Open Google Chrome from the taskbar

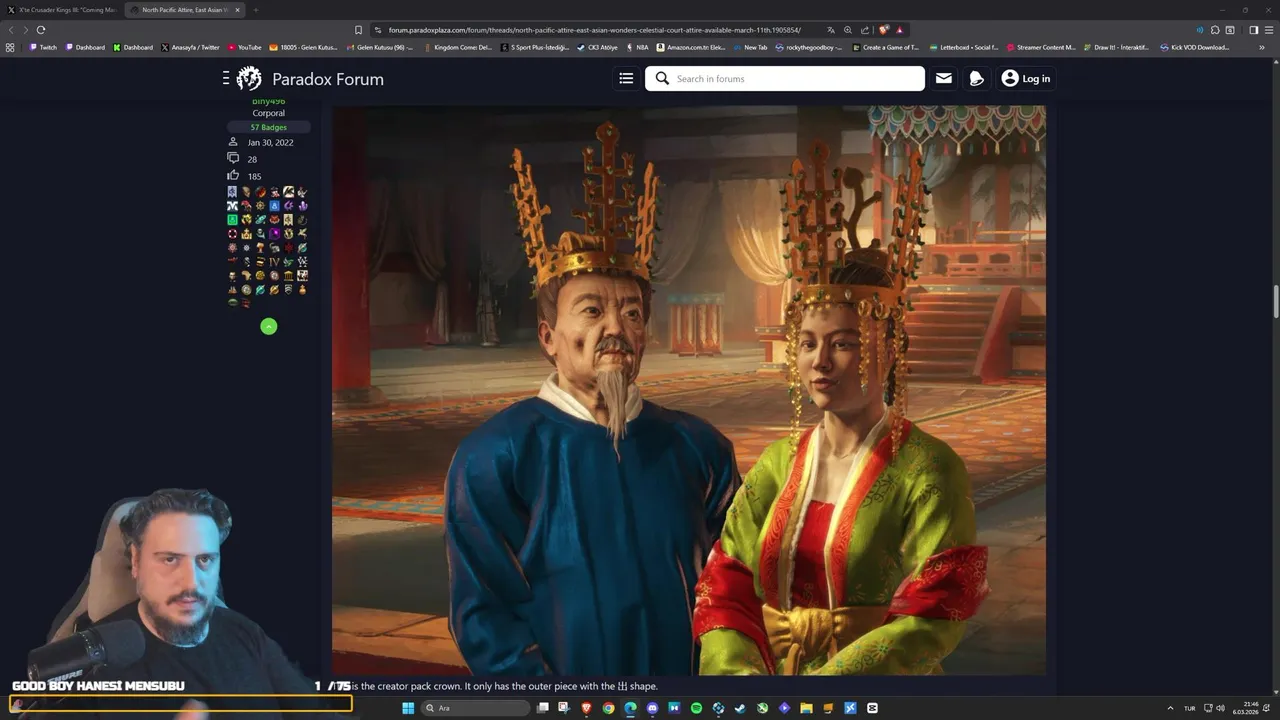click(x=608, y=708)
